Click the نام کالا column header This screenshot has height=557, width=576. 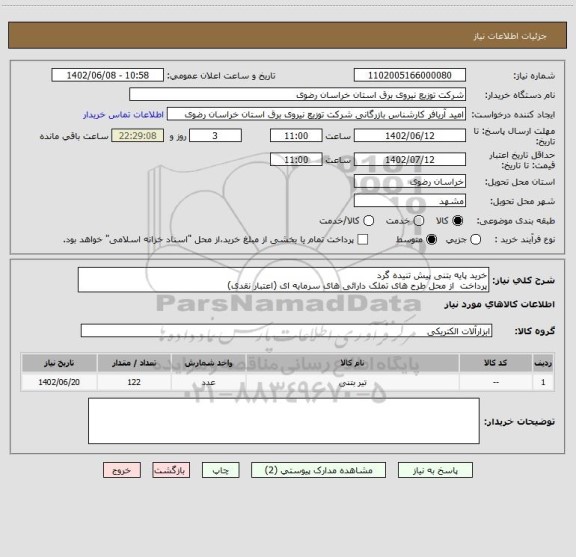(x=353, y=363)
